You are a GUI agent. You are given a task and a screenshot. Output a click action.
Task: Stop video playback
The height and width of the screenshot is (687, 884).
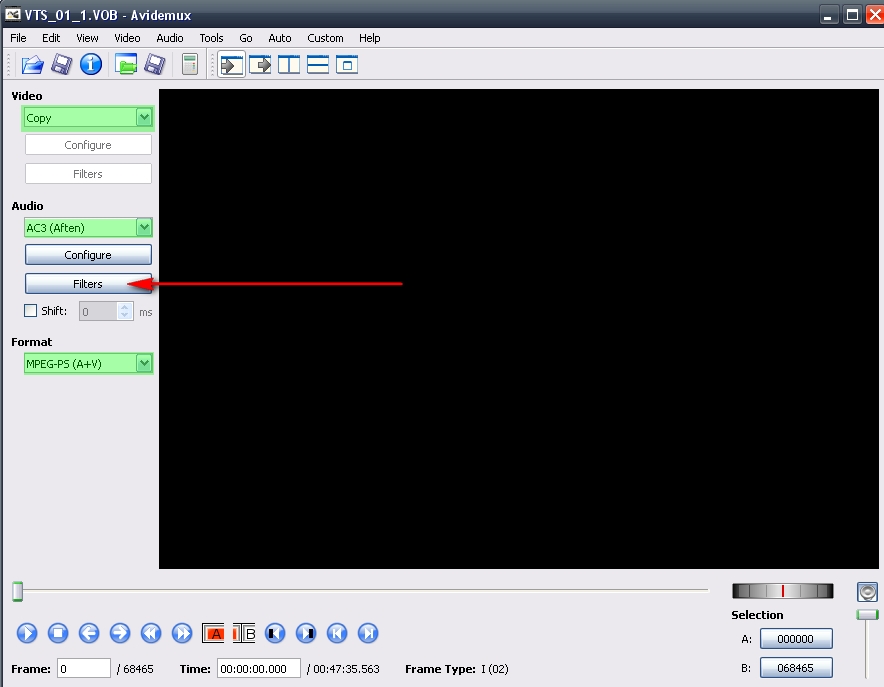[x=58, y=633]
